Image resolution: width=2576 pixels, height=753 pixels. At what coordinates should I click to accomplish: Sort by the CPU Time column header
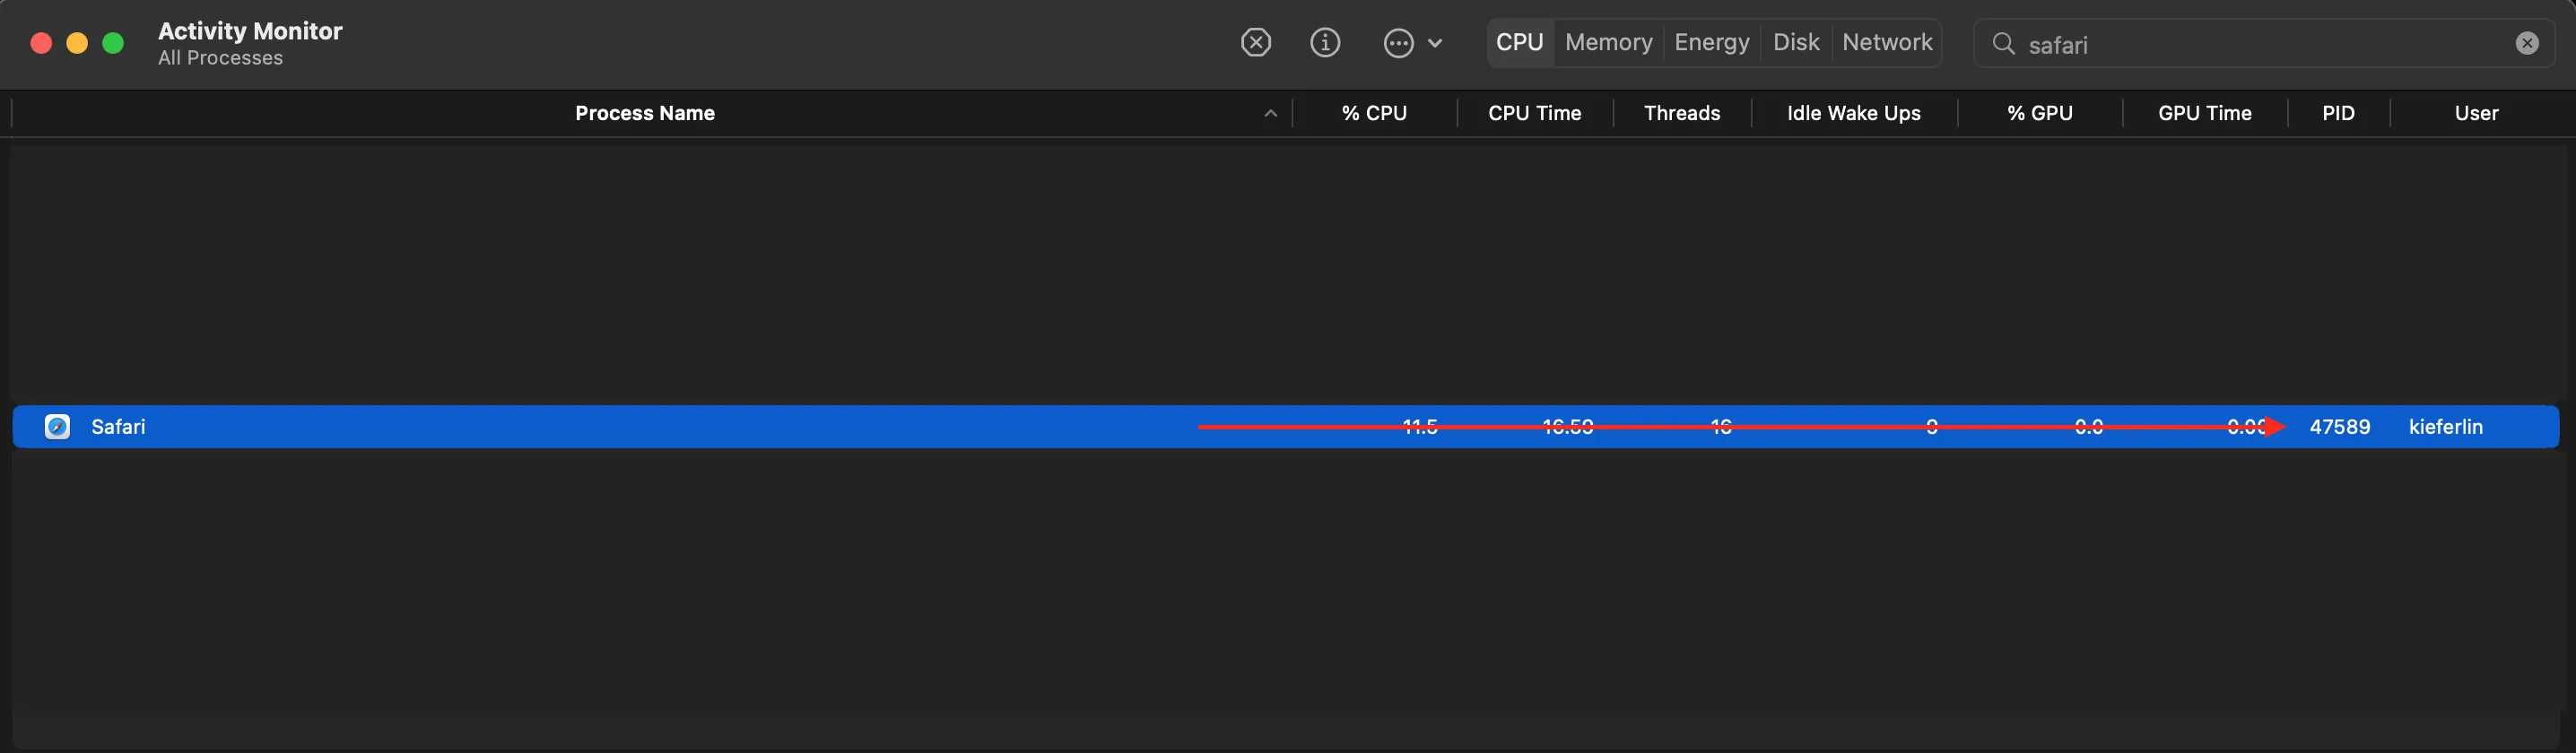click(x=1534, y=113)
